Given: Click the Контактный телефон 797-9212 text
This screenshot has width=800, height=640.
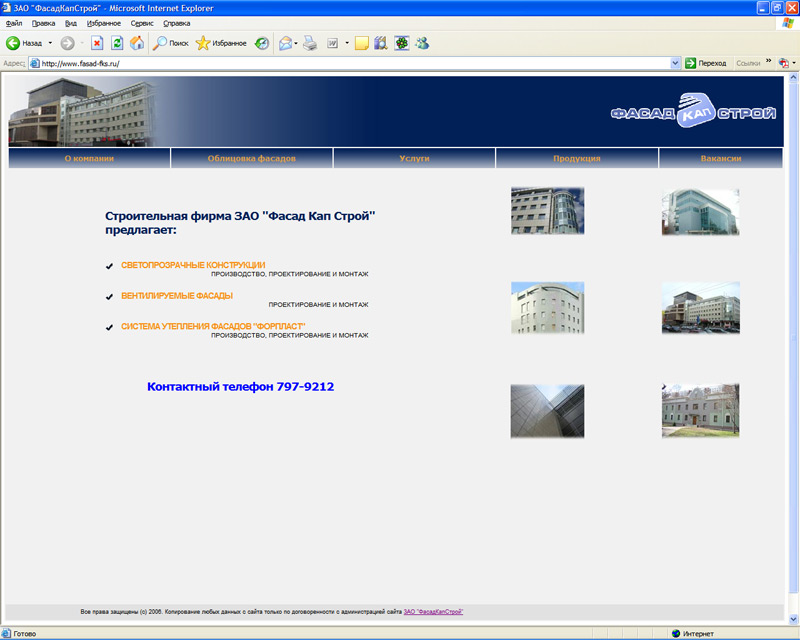Looking at the screenshot, I should (240, 386).
